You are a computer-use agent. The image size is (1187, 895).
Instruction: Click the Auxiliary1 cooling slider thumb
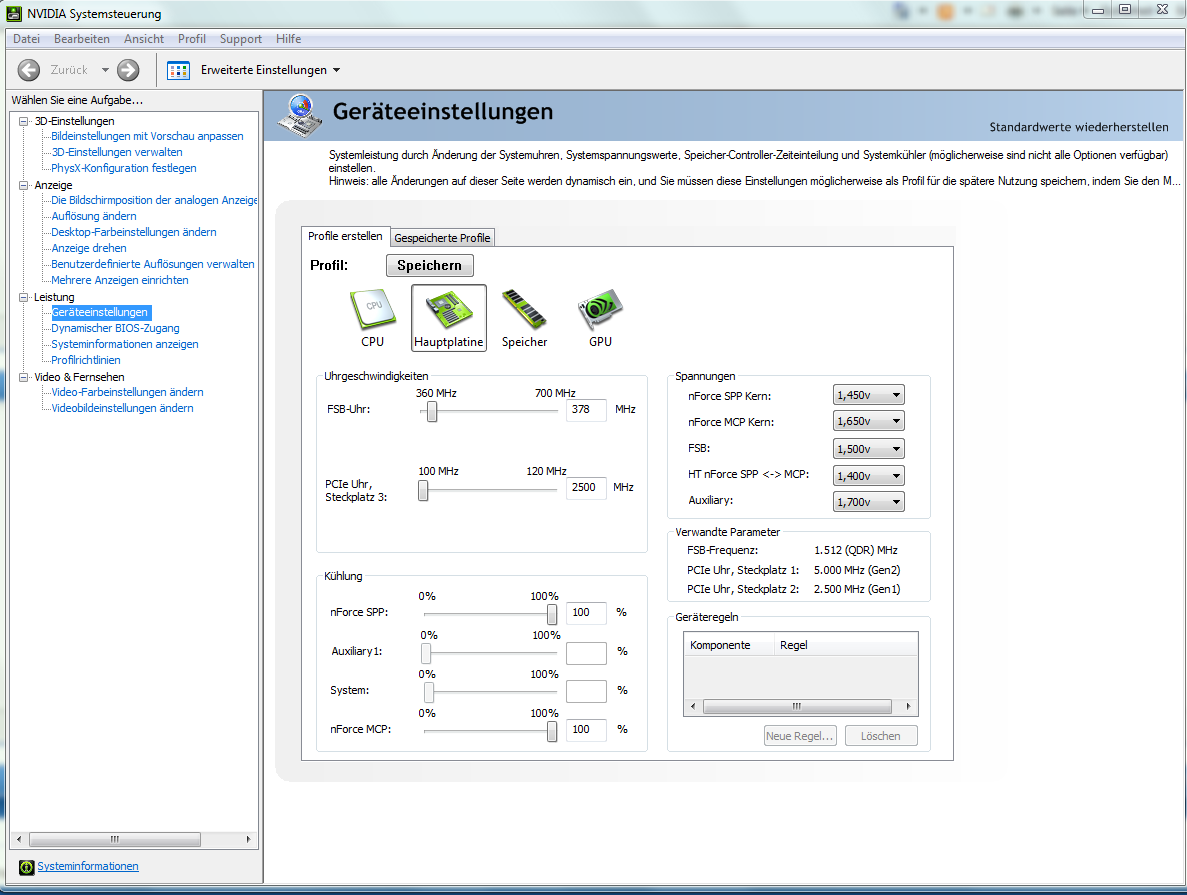tap(426, 653)
